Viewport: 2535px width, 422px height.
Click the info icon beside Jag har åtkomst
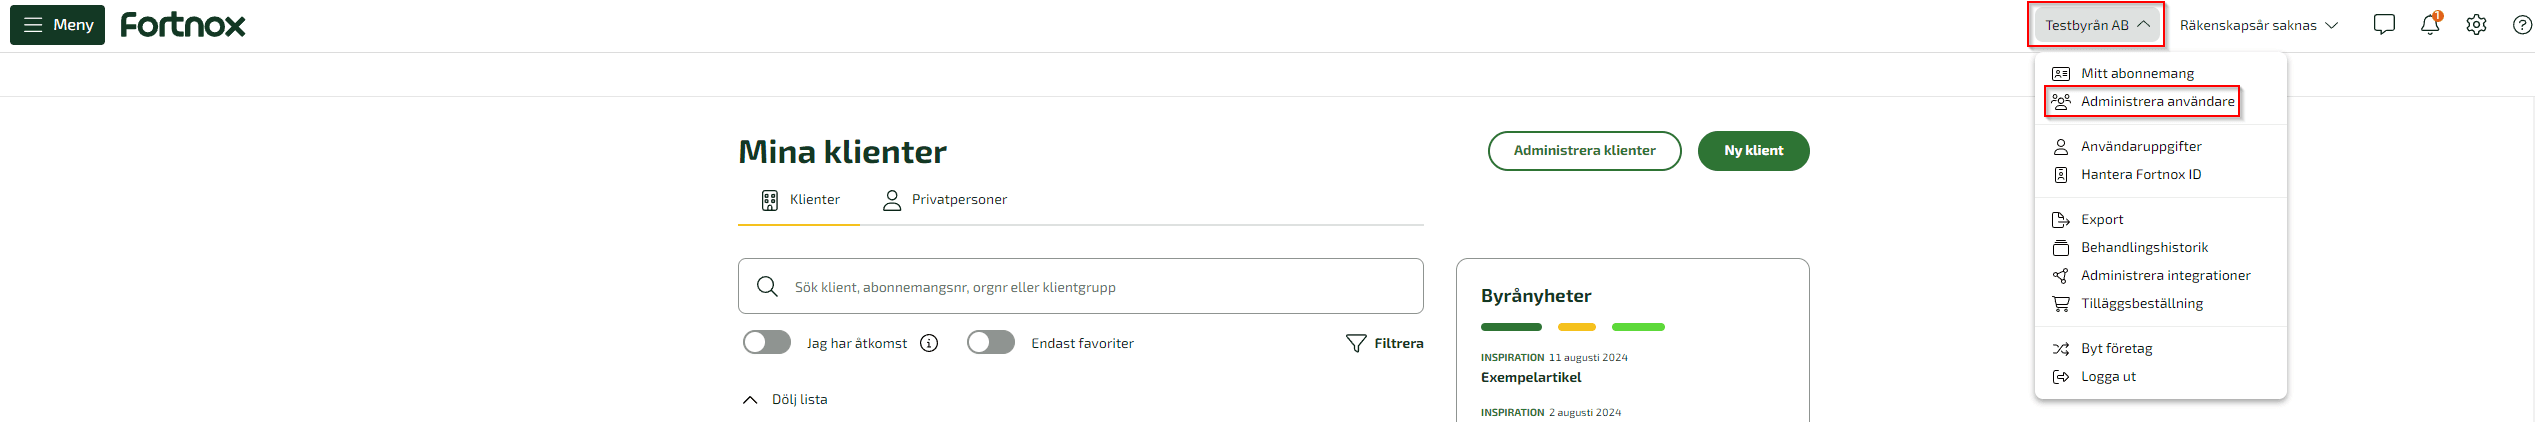(929, 343)
